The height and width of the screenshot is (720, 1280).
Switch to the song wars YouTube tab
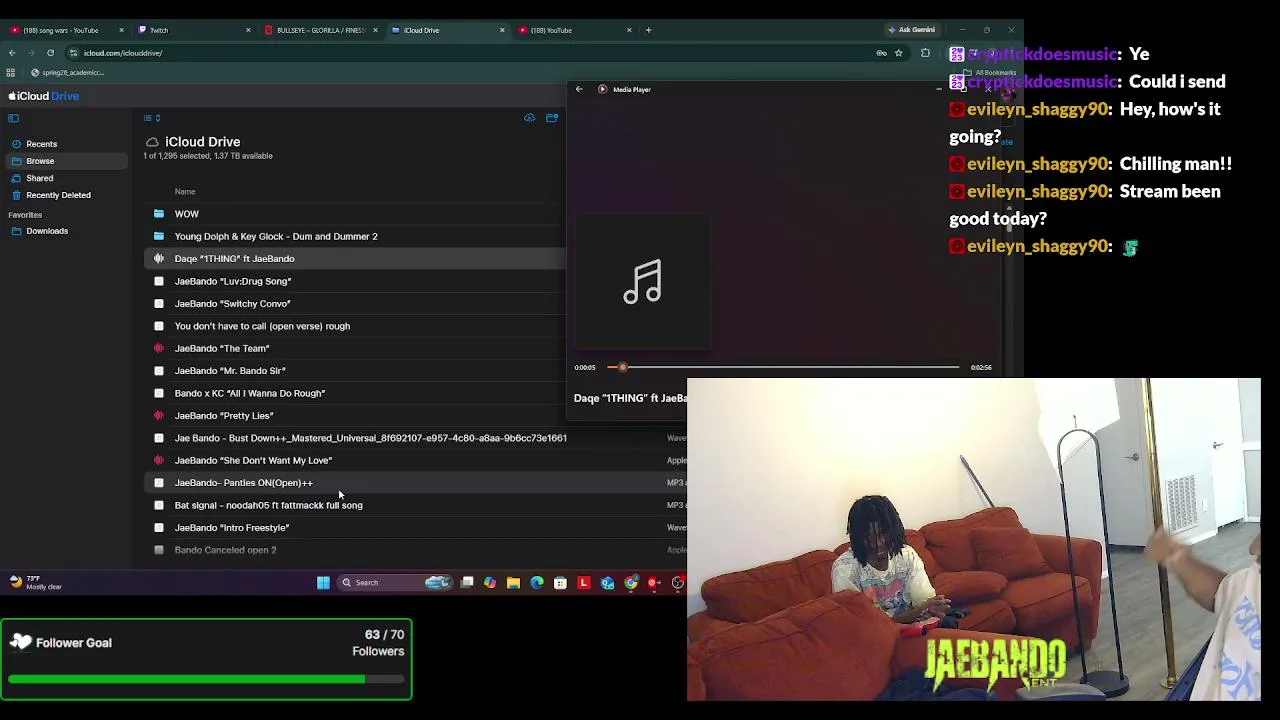pos(66,30)
